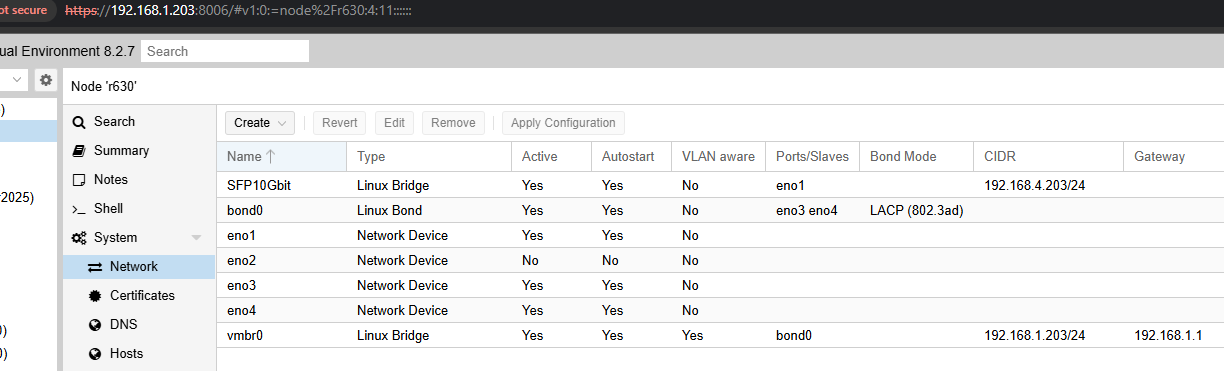
Task: Select the eno1 network device row
Action: click(720, 235)
